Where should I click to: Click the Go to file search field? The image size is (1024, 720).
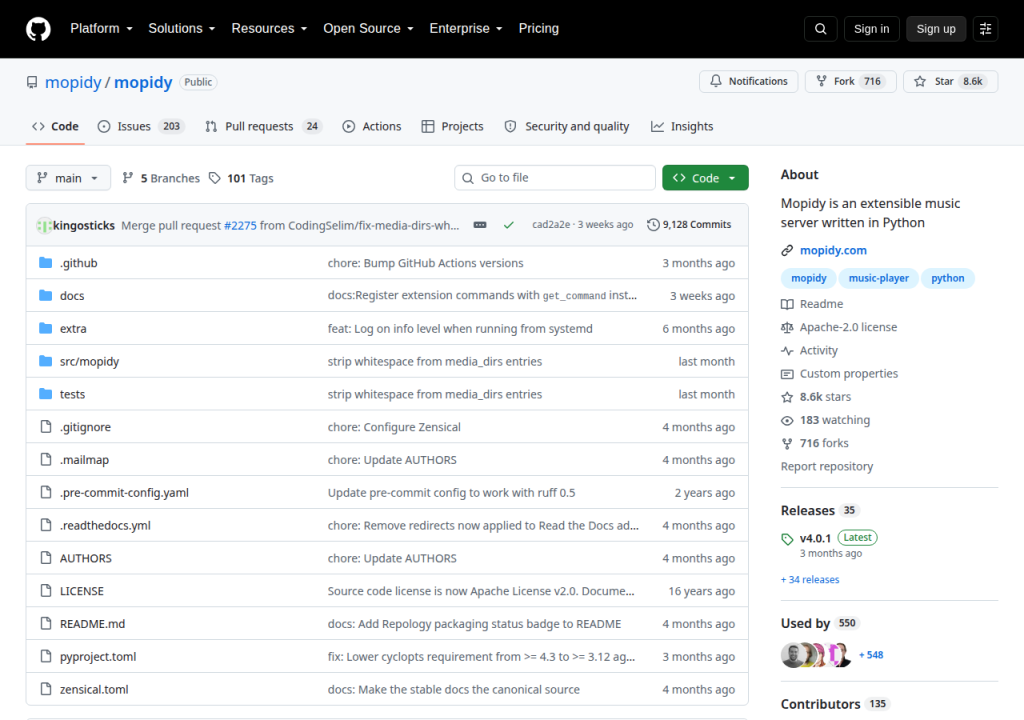(554, 178)
